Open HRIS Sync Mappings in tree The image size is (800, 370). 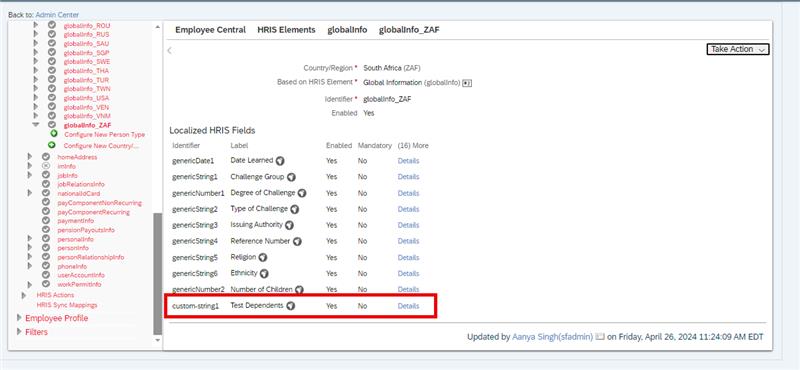[x=67, y=305]
